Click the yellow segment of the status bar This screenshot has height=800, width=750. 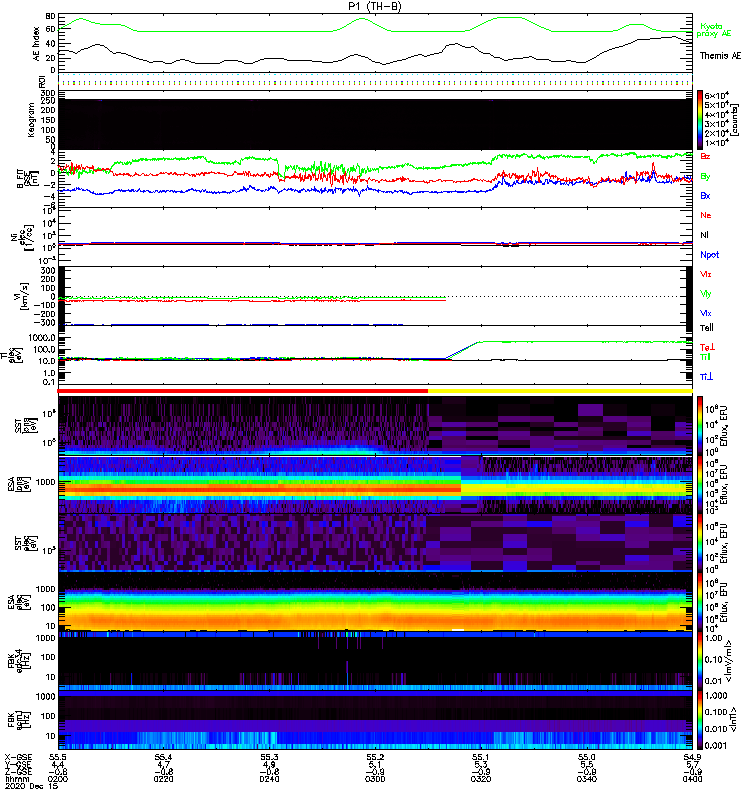(x=560, y=391)
